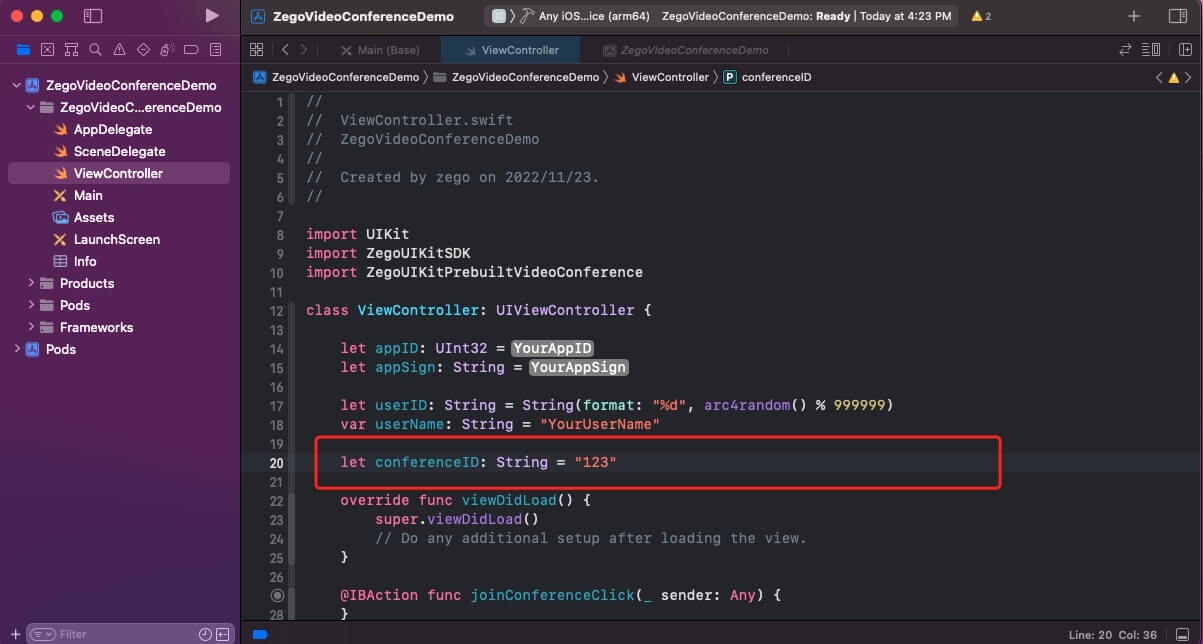Toggle the inspectors panel button
Image resolution: width=1203 pixels, height=644 pixels.
click(1177, 16)
